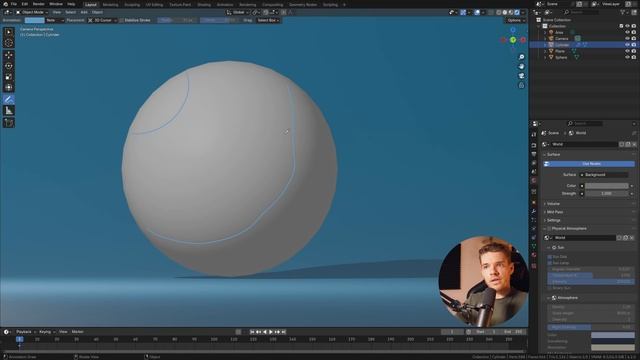Click the zoom view icon in viewport
Screen dimensions: 640x360
(x=521, y=57)
